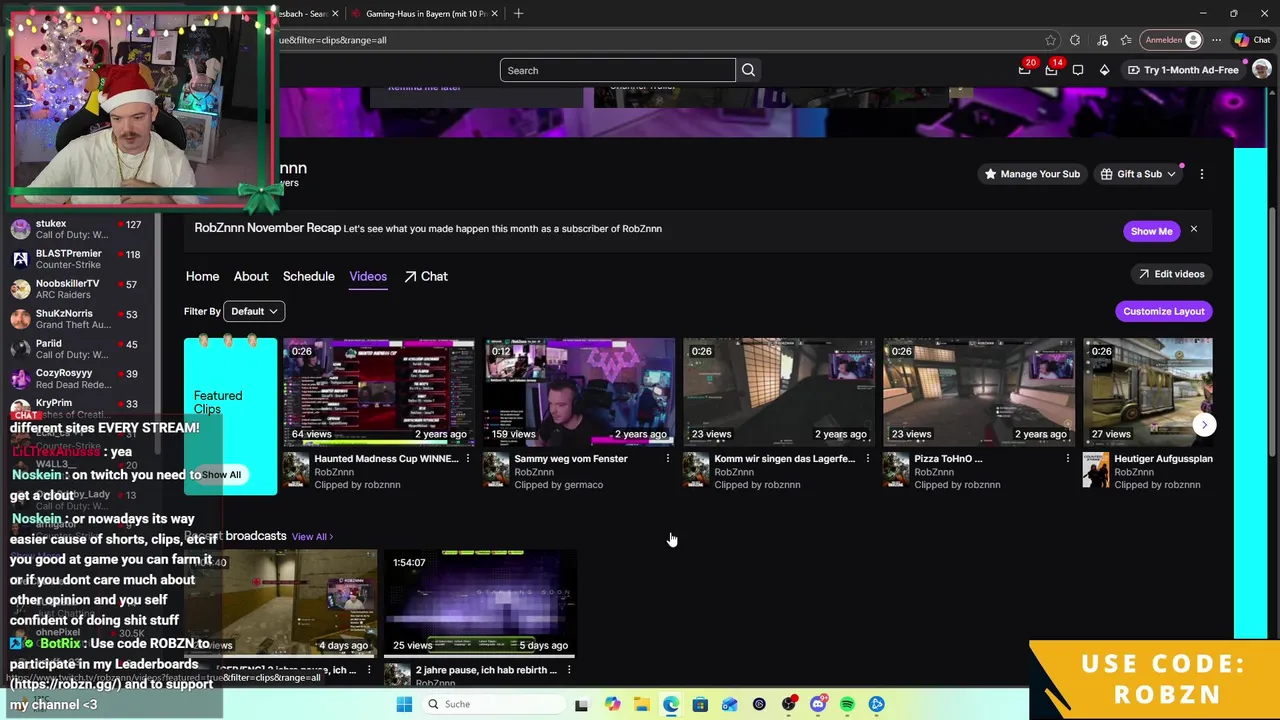
Task: Open the user avatar menu
Action: point(1261,70)
